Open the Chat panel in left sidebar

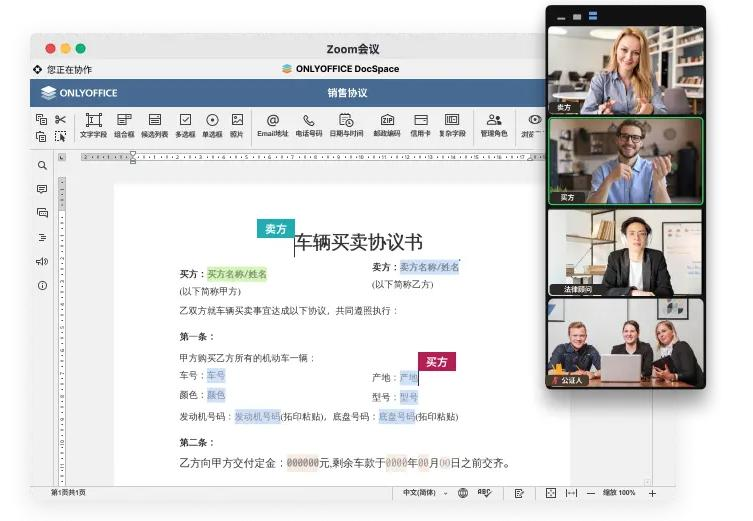(42, 213)
